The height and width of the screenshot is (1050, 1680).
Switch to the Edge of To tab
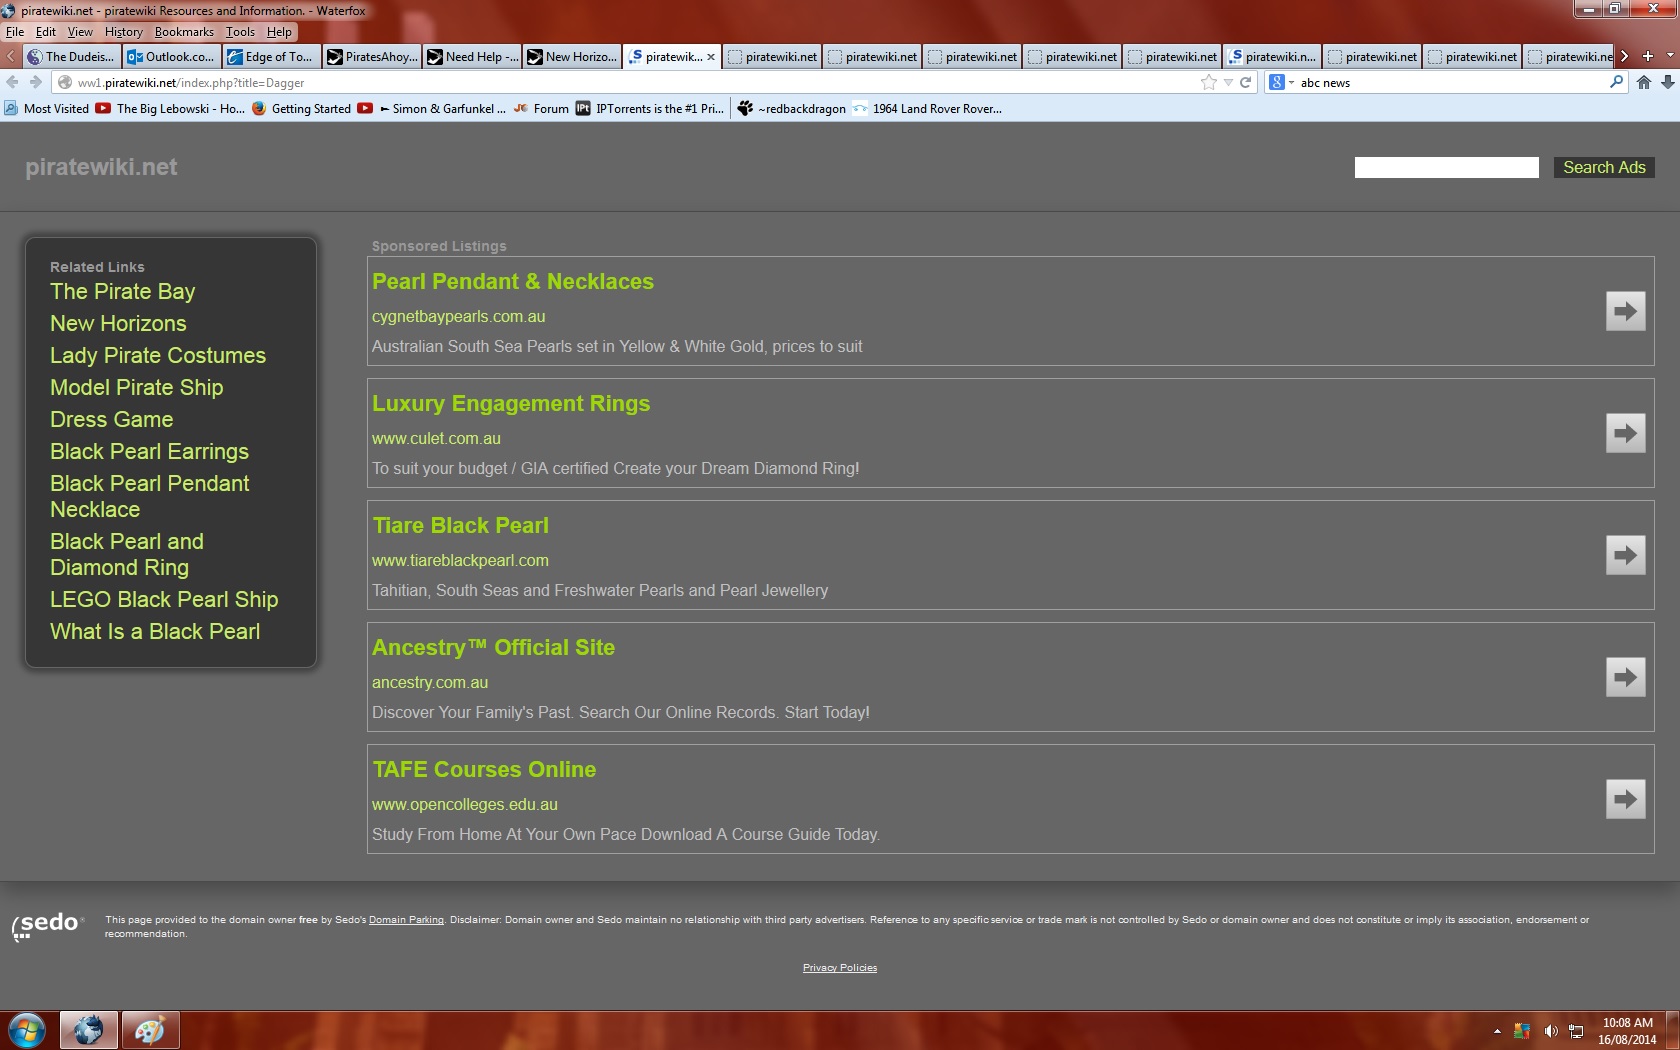coord(271,56)
